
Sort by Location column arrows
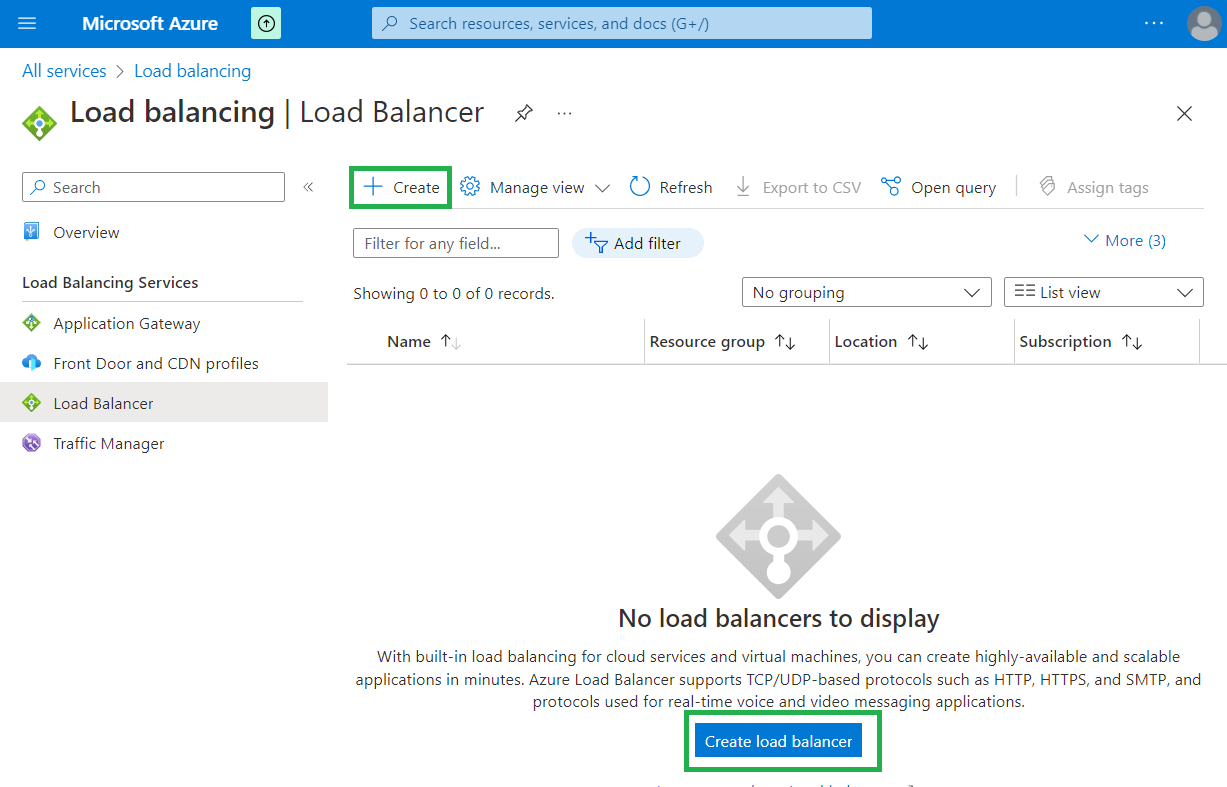click(x=918, y=342)
